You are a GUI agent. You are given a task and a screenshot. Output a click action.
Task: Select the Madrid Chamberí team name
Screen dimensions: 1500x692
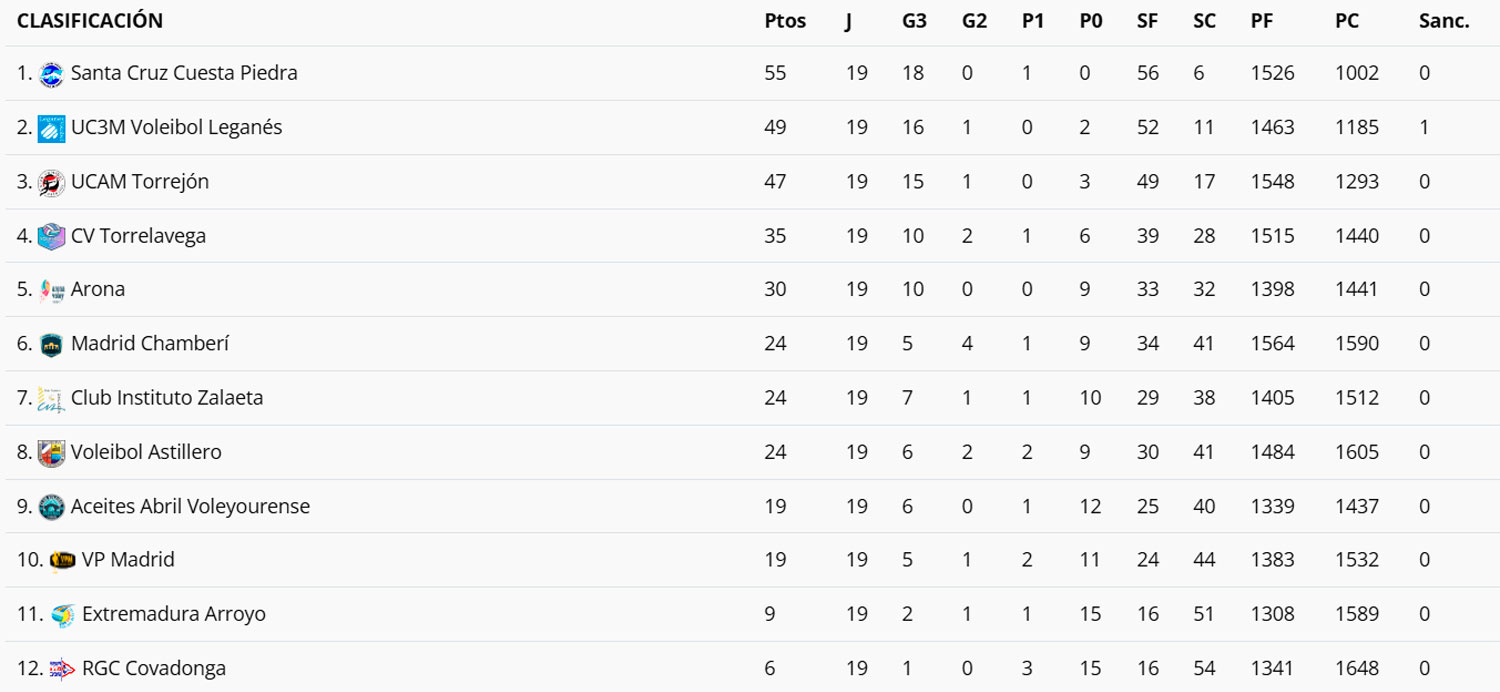pos(150,344)
